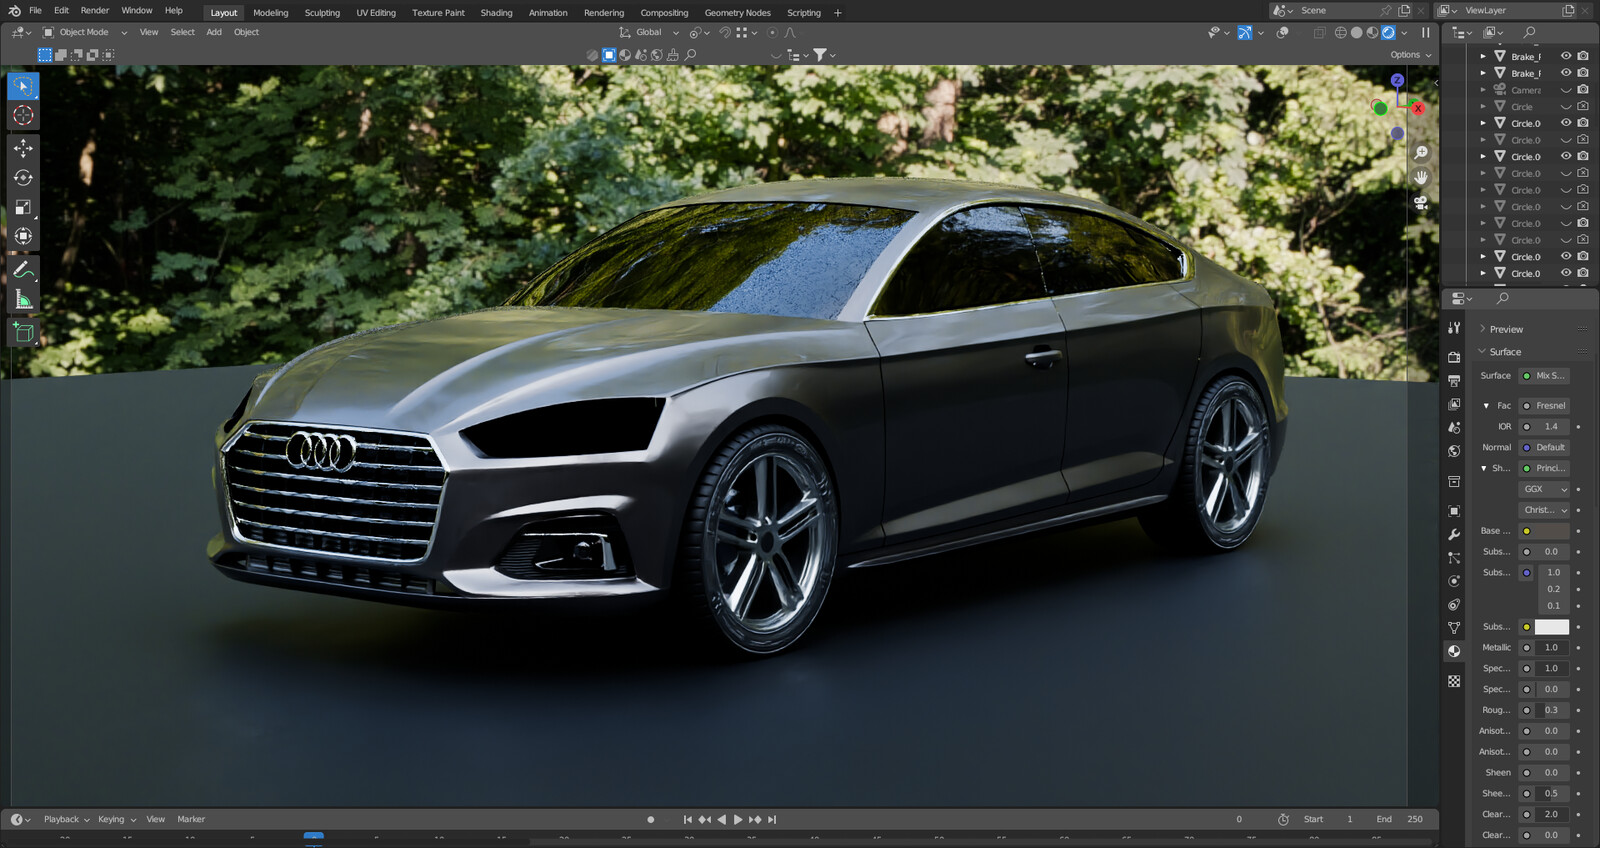Switch to the Geometry Nodes workspace tab
1600x848 pixels.
click(x=737, y=13)
